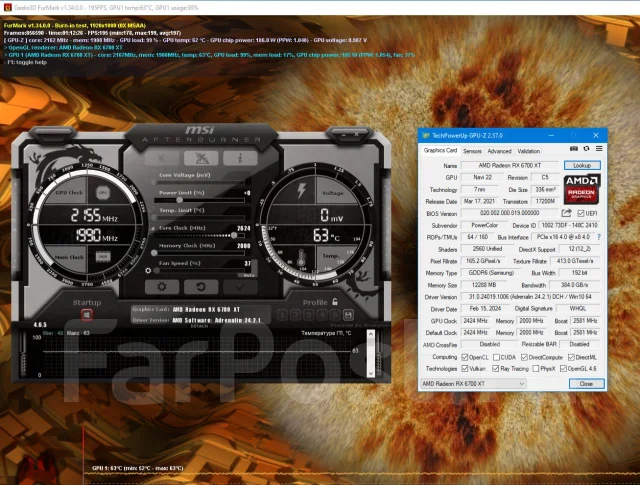640x485 pixels.
Task: Toggle the PhysX checkbox
Action: [536, 368]
